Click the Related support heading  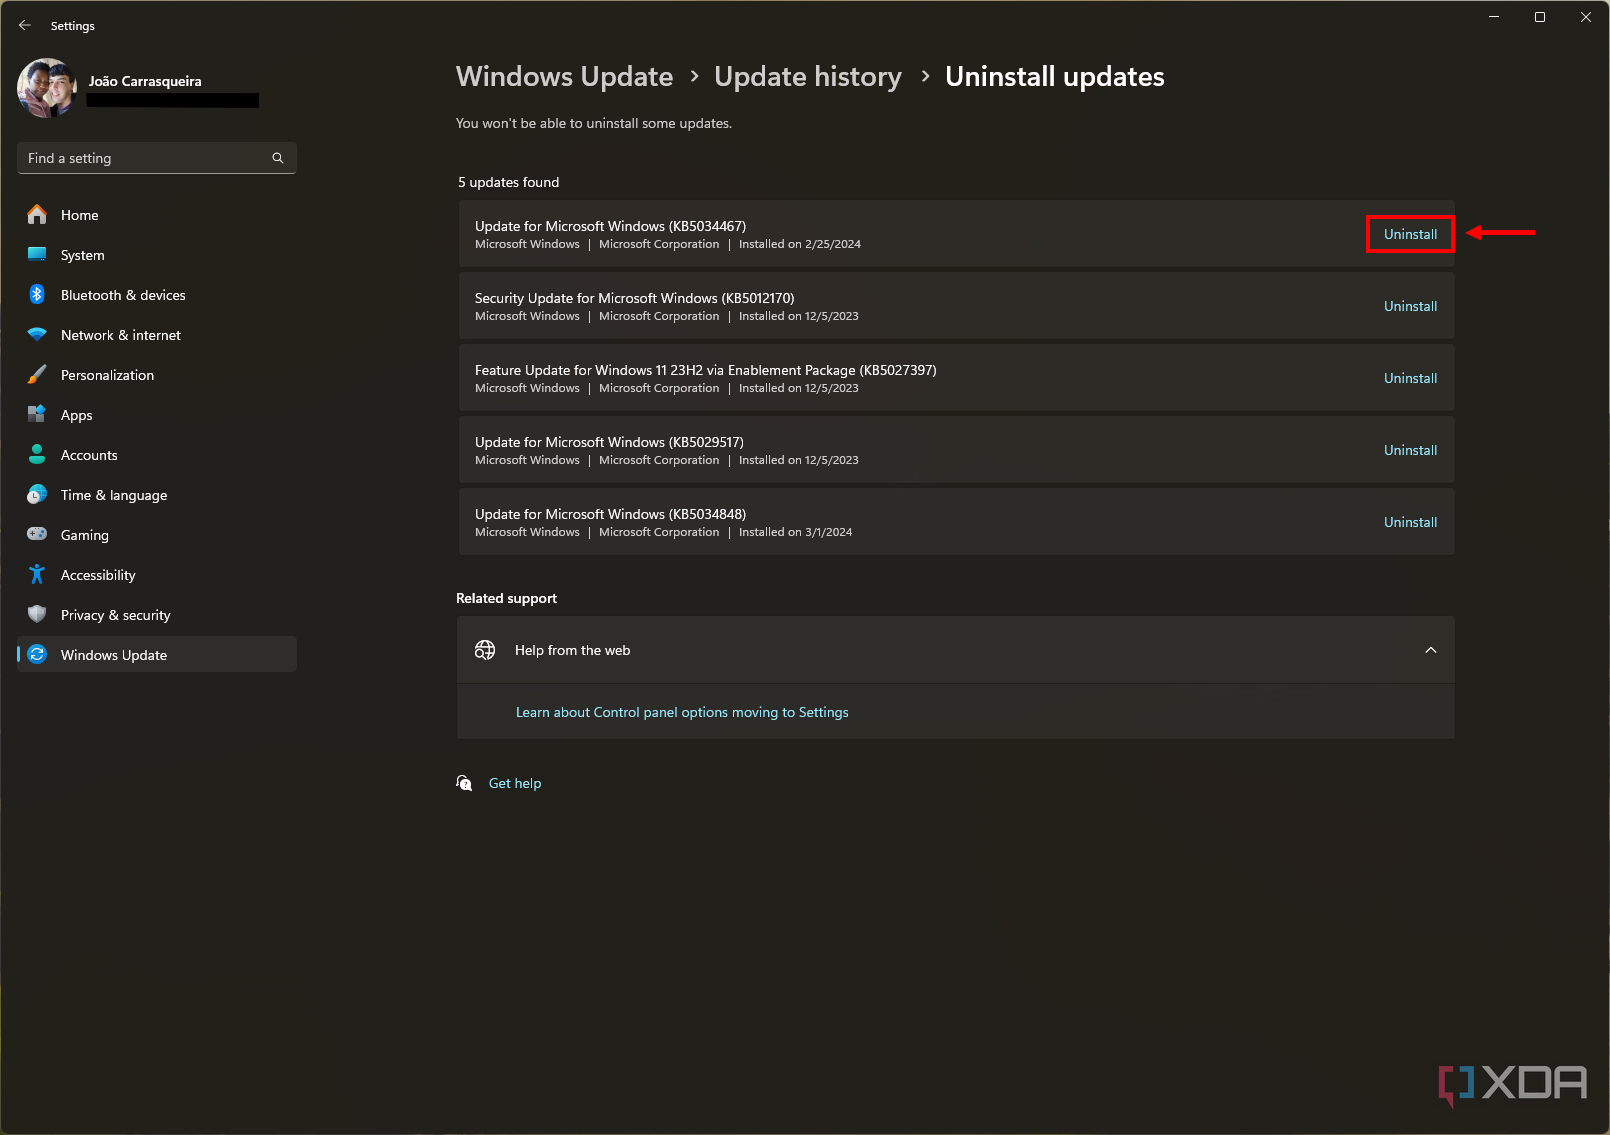pos(506,598)
